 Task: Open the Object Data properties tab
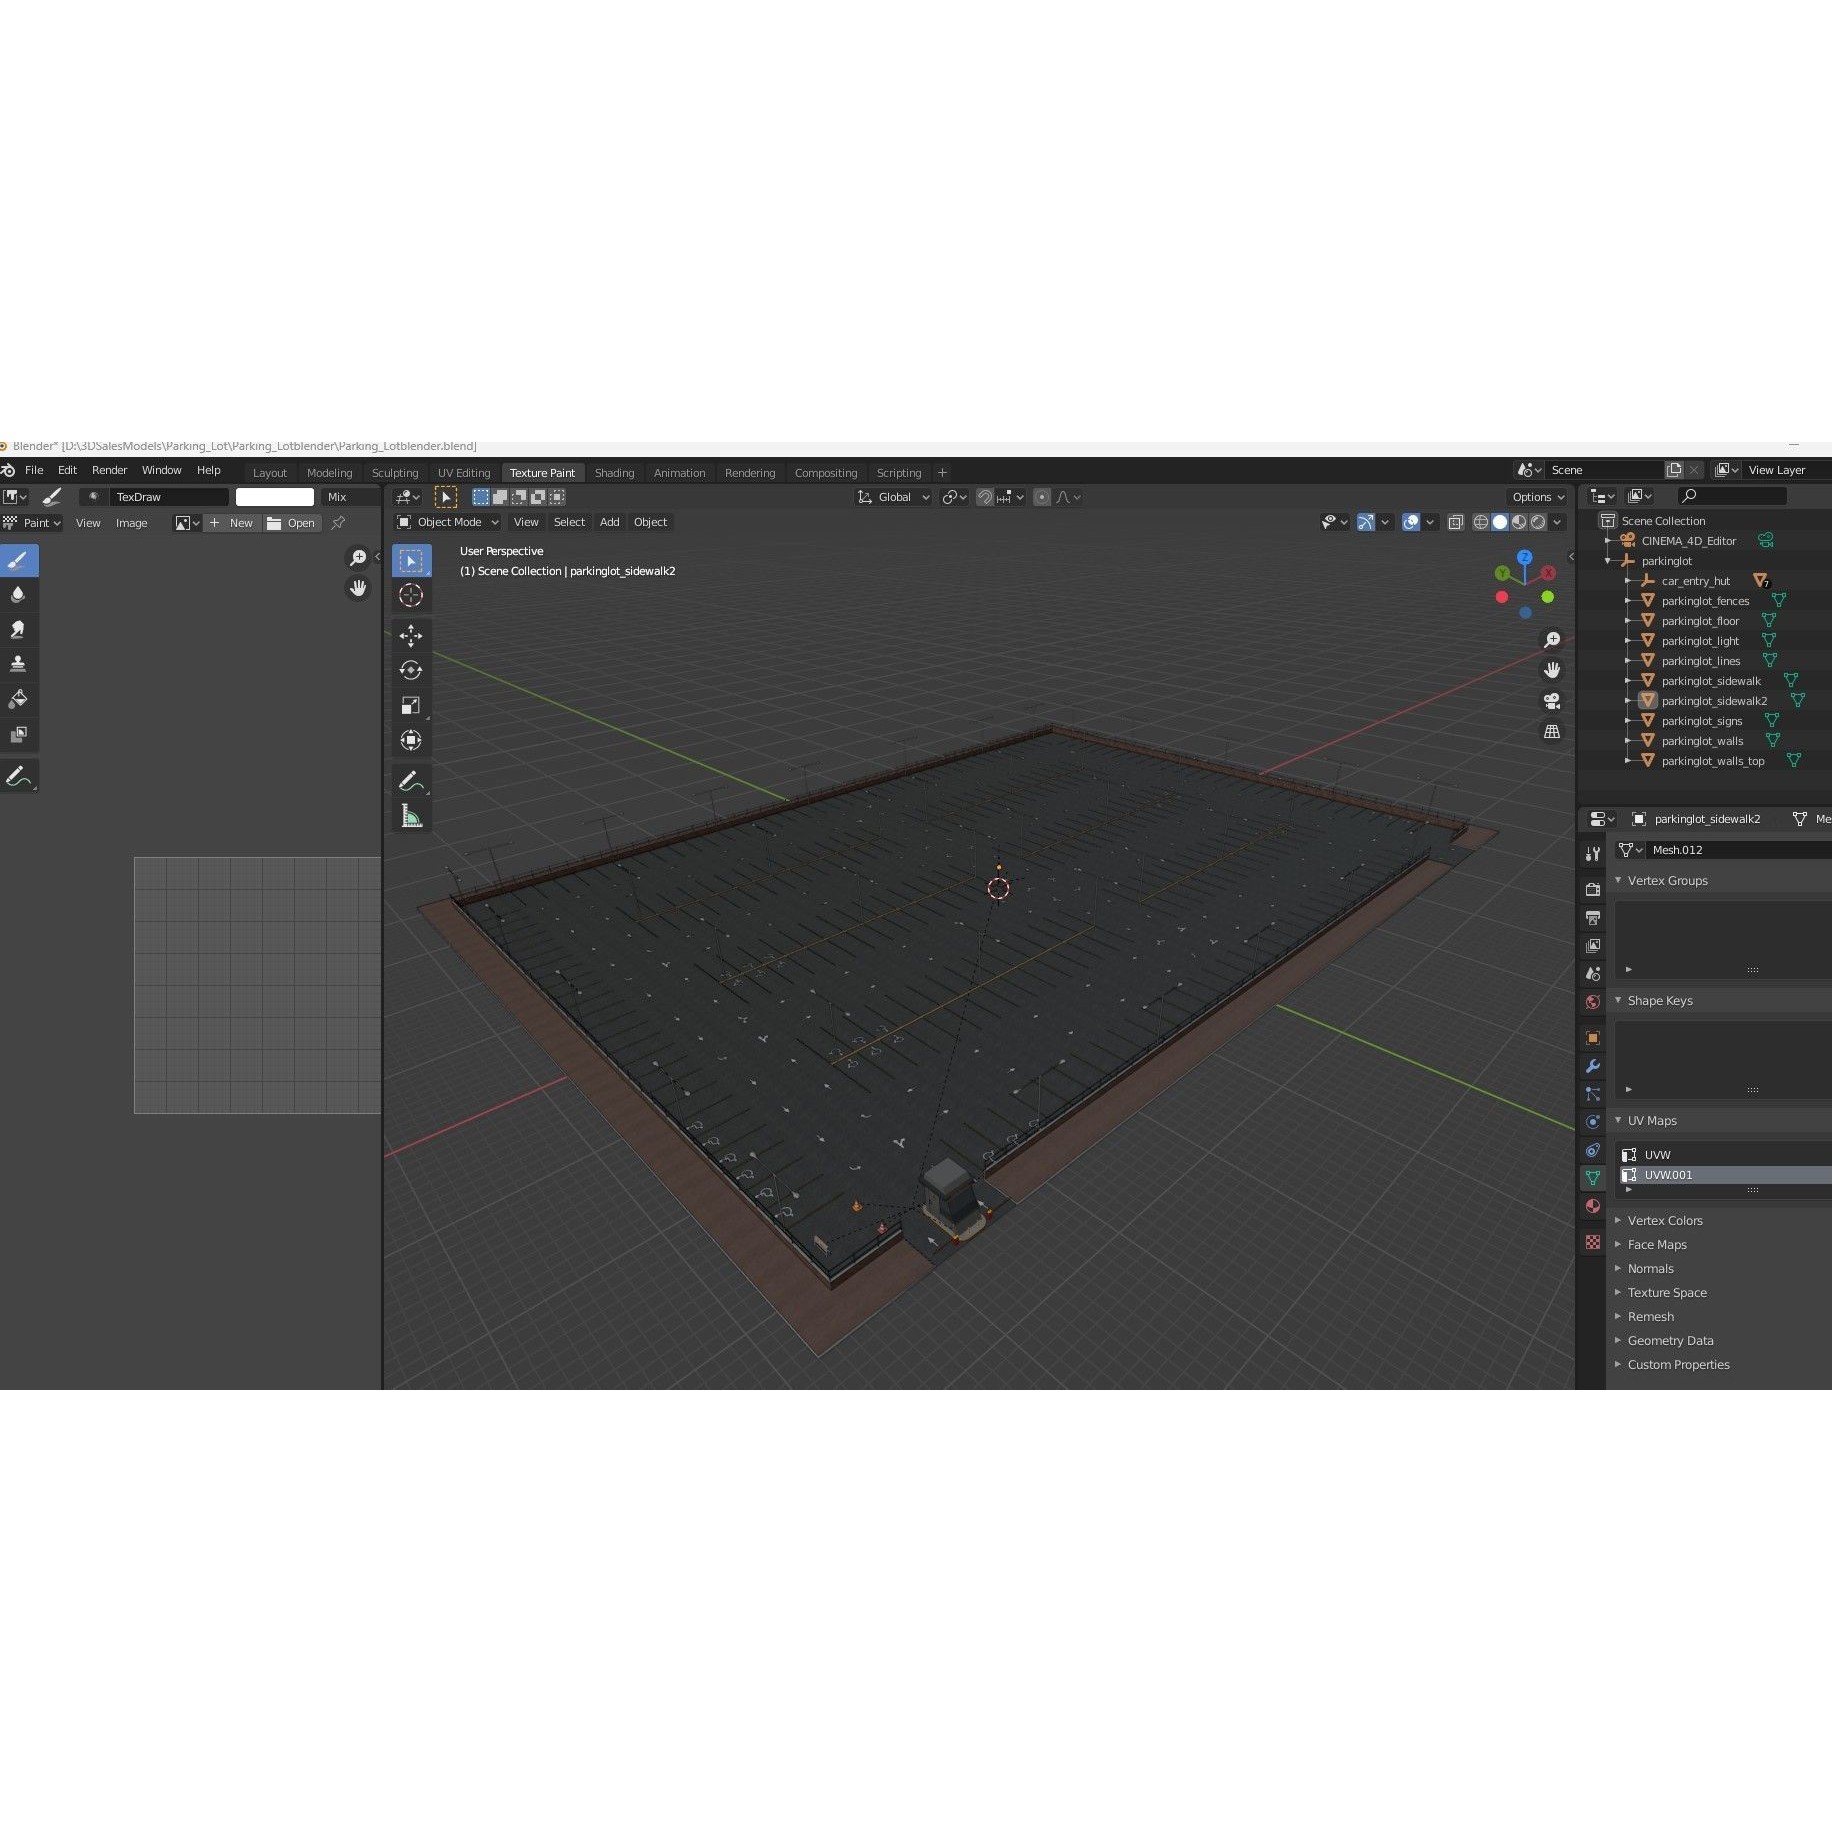coord(1592,1177)
